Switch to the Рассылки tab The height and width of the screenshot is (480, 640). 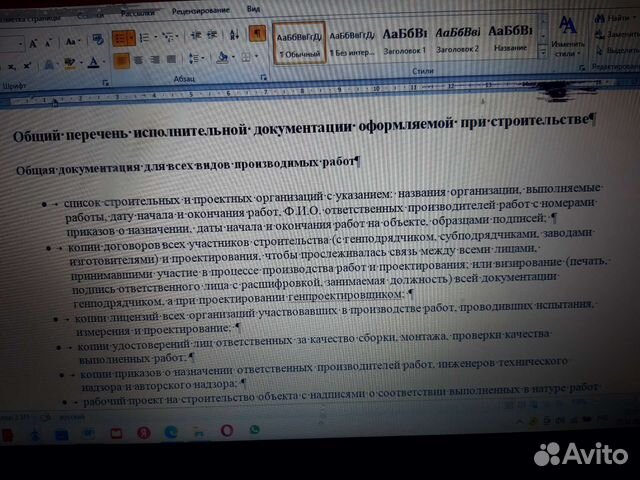138,13
